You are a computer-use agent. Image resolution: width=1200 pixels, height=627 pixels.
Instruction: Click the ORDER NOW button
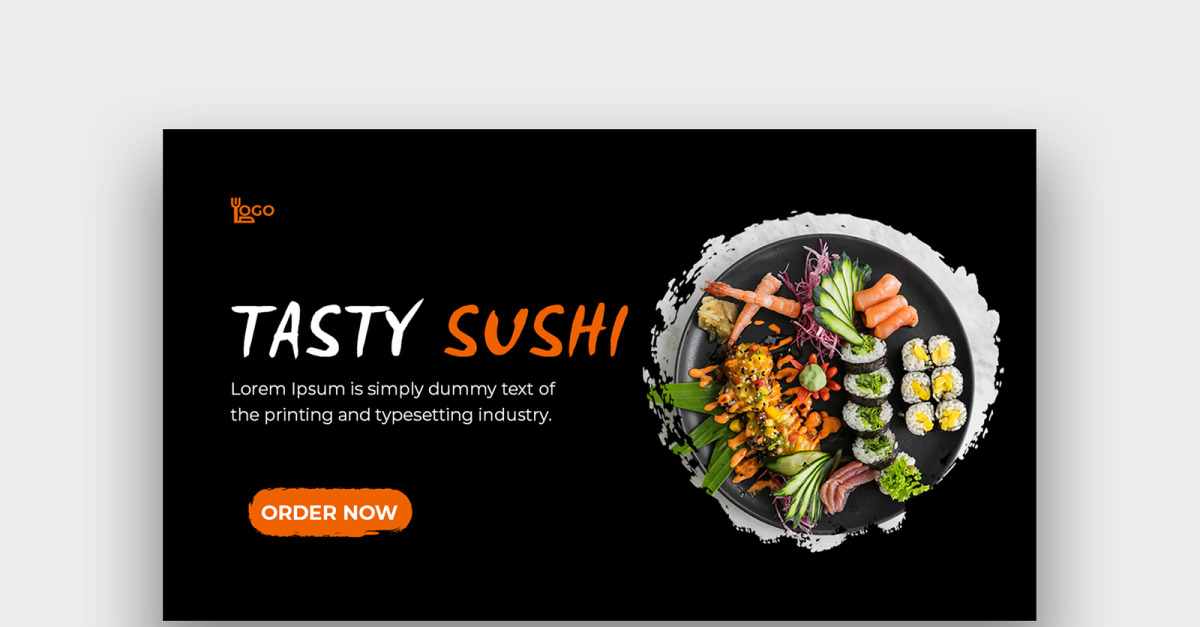pos(330,512)
